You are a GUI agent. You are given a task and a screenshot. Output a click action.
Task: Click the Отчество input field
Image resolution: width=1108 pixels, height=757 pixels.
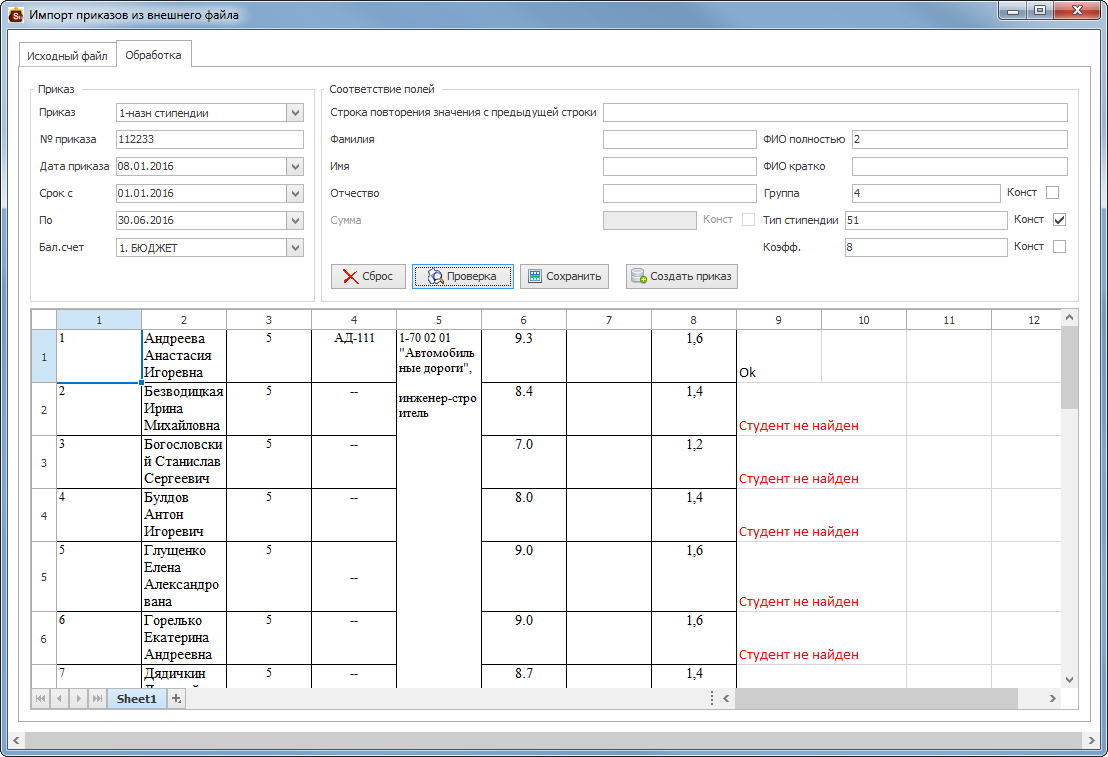click(x=680, y=193)
